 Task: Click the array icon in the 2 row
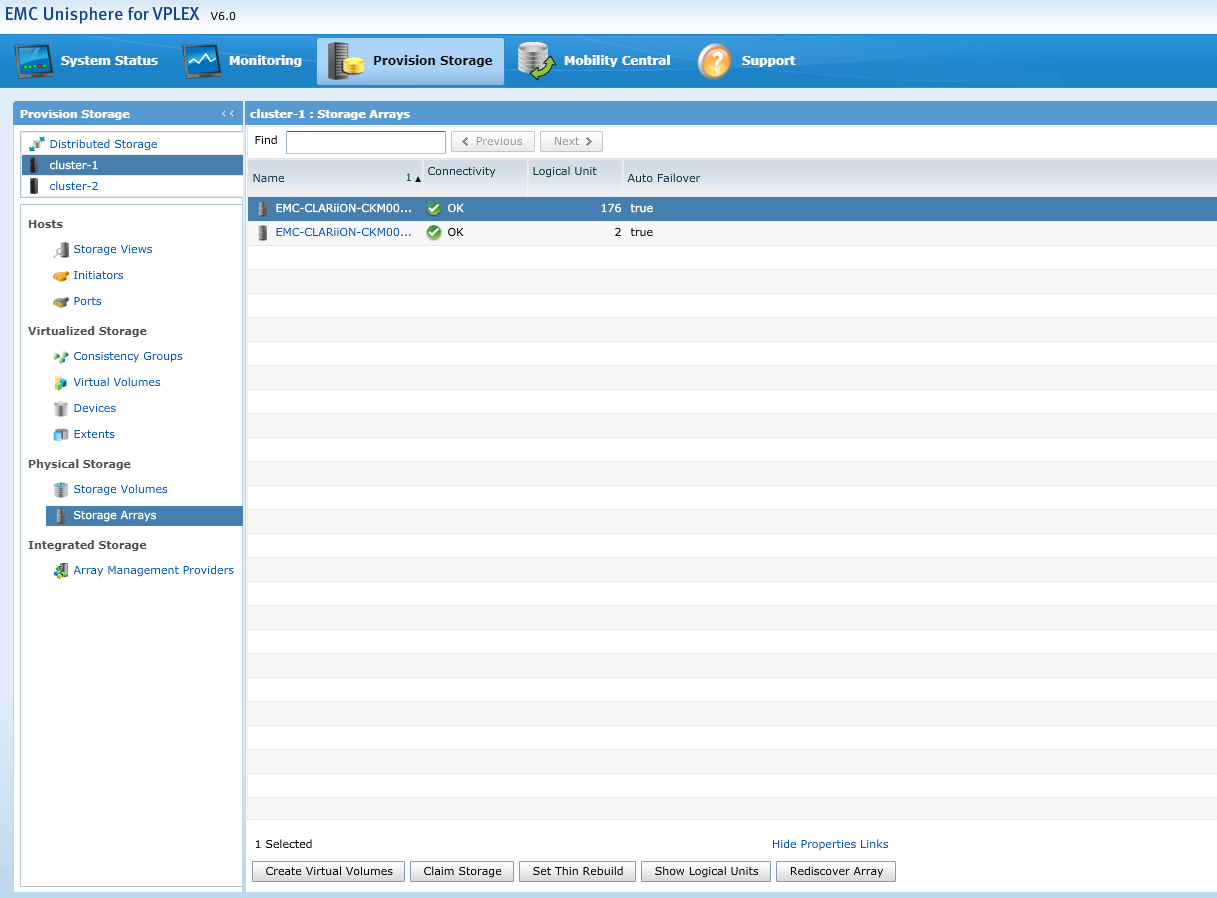263,232
